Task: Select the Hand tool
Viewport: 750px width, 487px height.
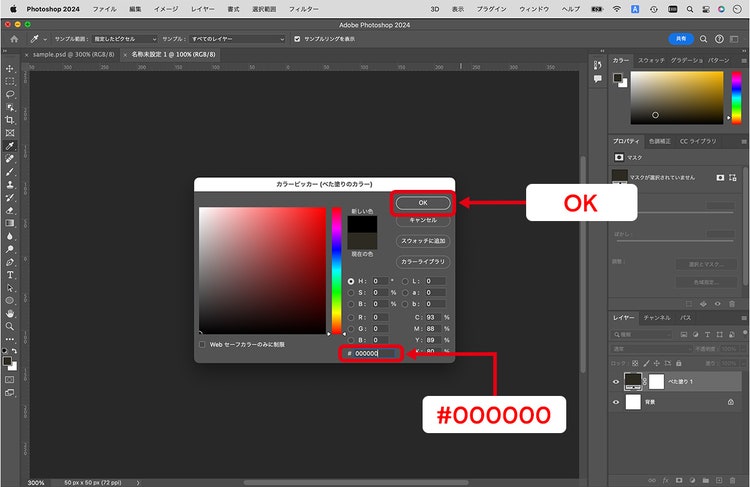Action: pyautogui.click(x=10, y=313)
